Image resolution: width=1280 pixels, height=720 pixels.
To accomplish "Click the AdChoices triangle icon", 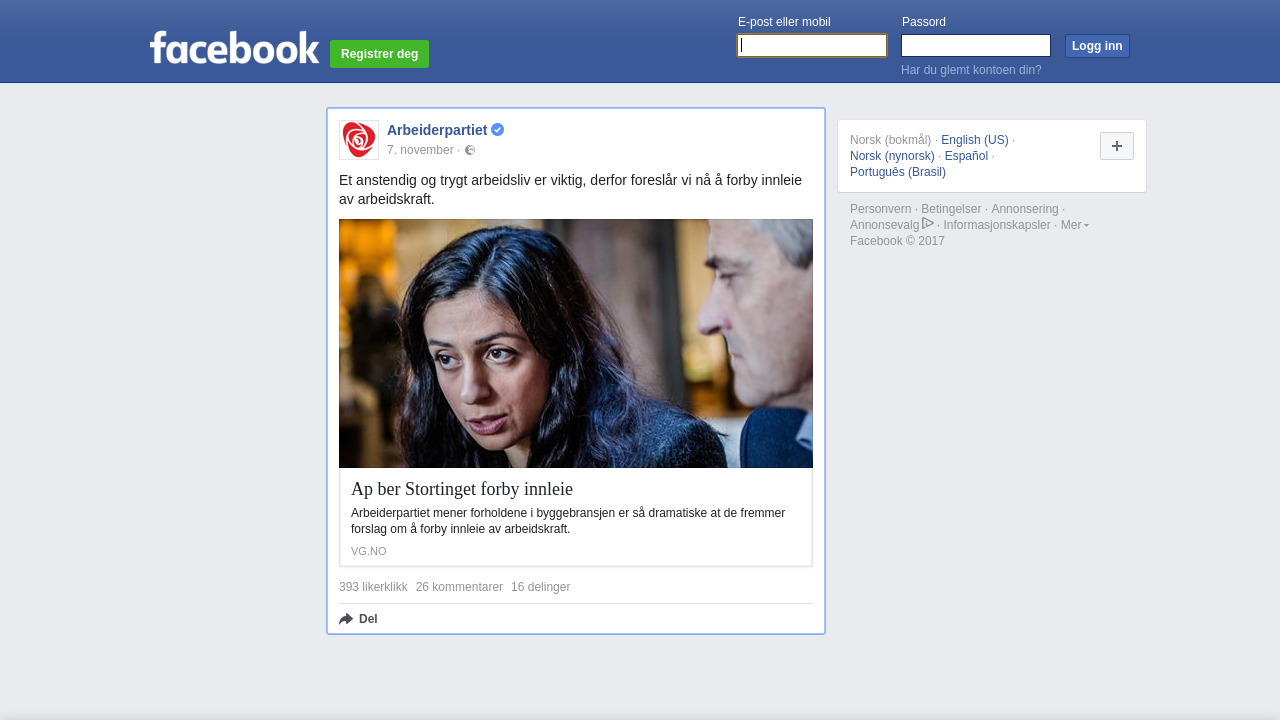I will click(x=928, y=224).
